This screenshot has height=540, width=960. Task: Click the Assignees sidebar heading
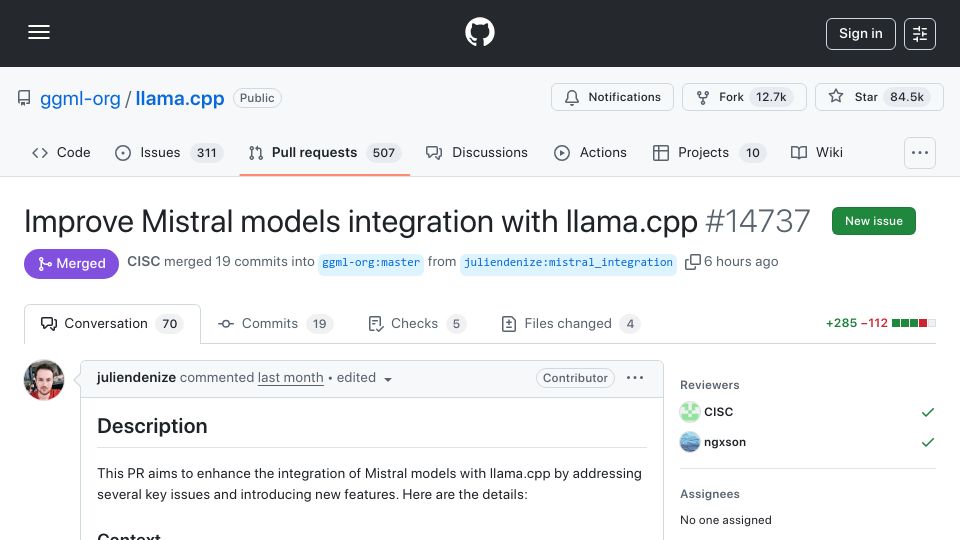[710, 494]
